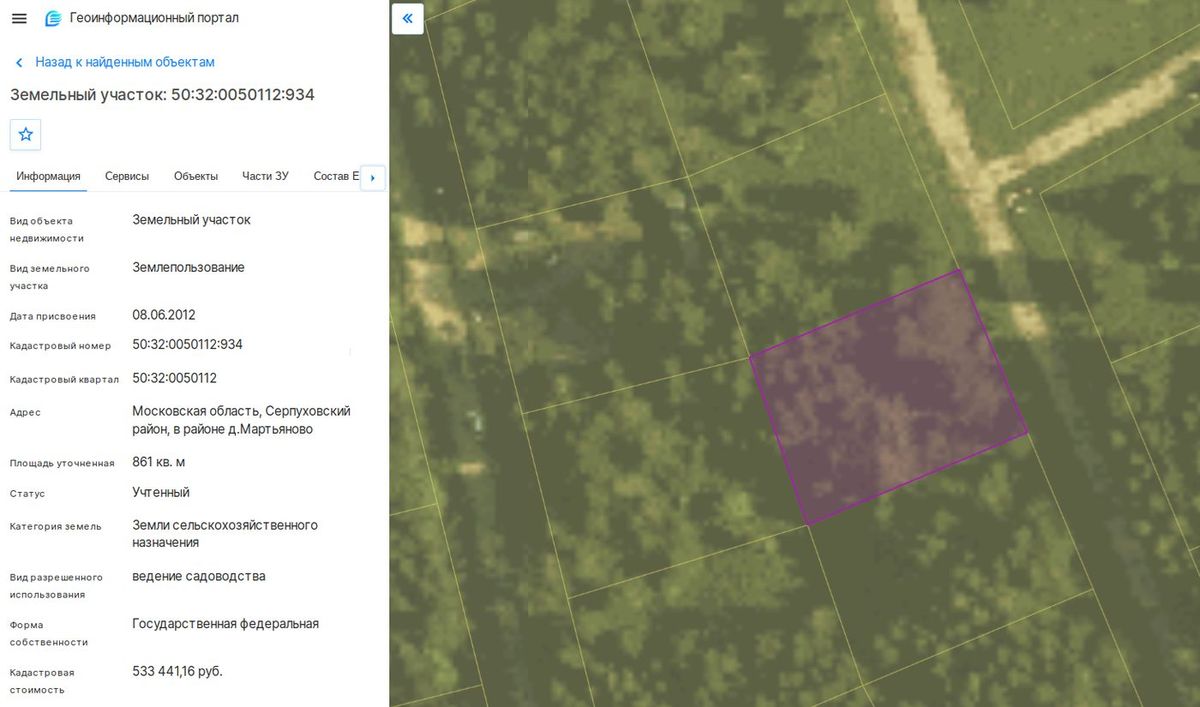Go back using the left arrow icon
This screenshot has height=707, width=1200.
[19, 63]
